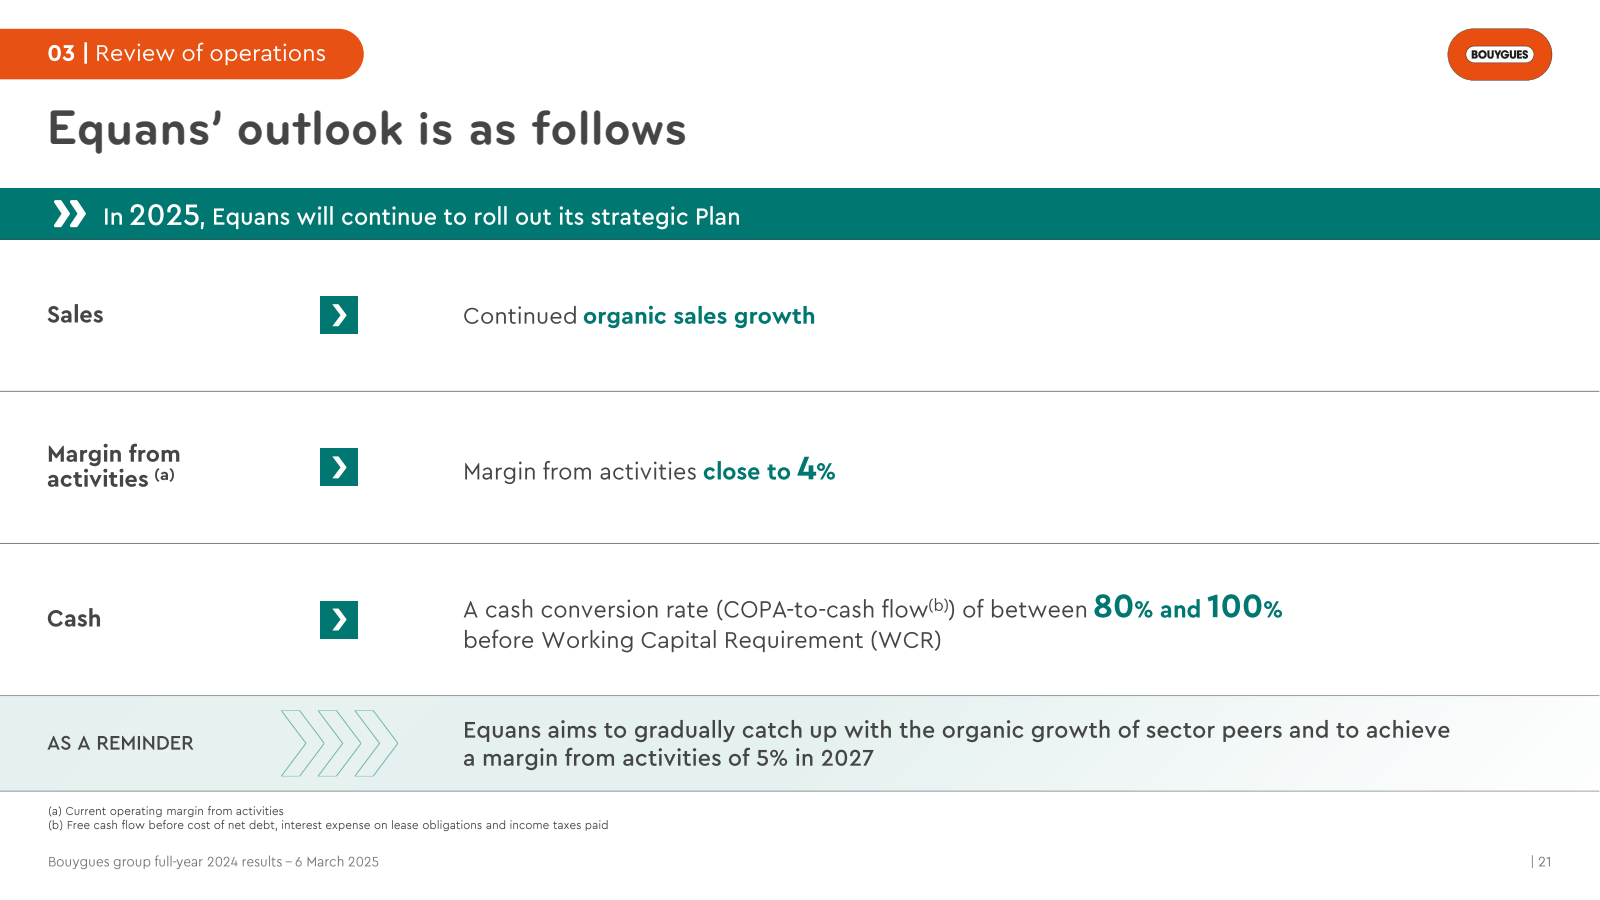Select the Cash row label
This screenshot has width=1600, height=900.
[74, 619]
